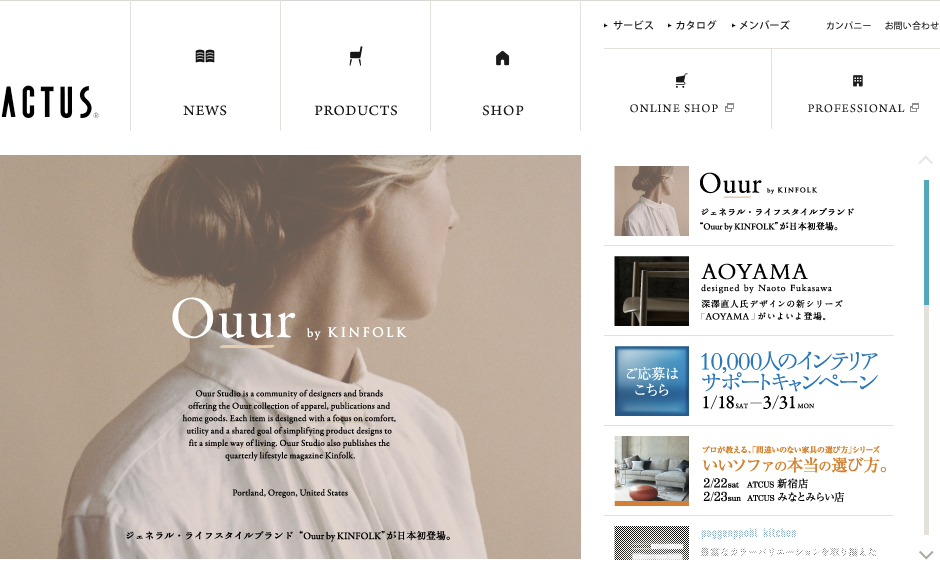Click the '1/18 SAT — 3/31 MON' date text
The width and height of the screenshot is (940, 587).
click(758, 402)
